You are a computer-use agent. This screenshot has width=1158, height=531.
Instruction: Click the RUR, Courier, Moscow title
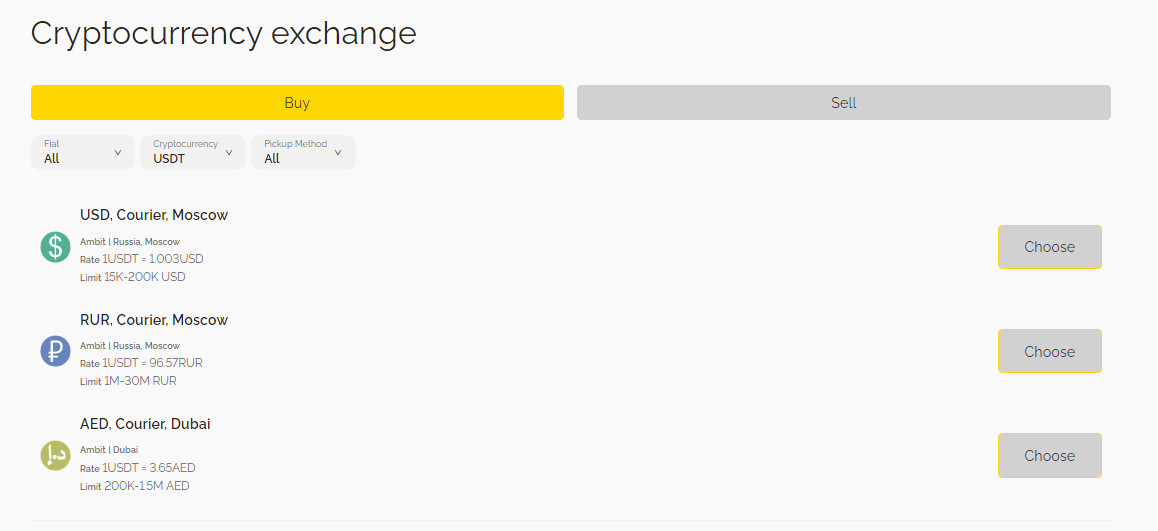click(x=154, y=320)
